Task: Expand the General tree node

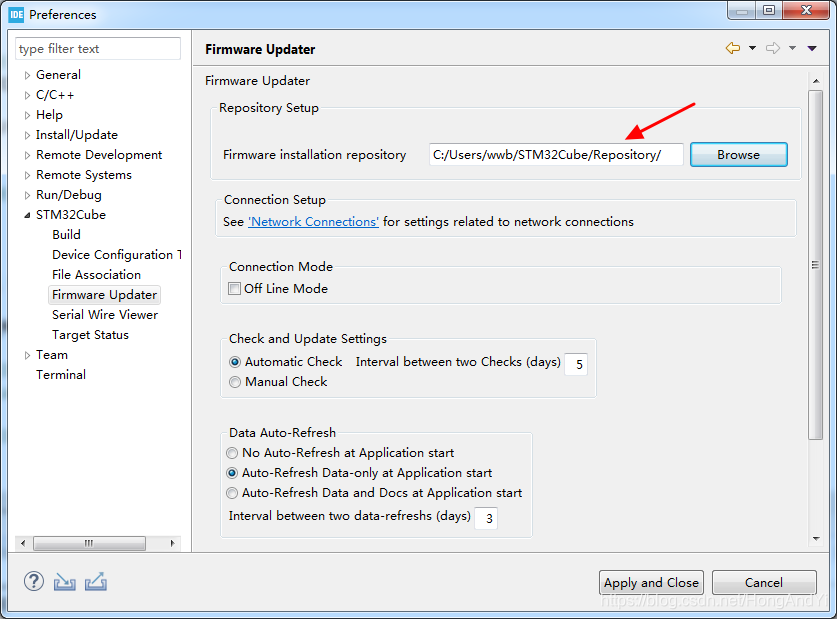Action: coord(27,75)
